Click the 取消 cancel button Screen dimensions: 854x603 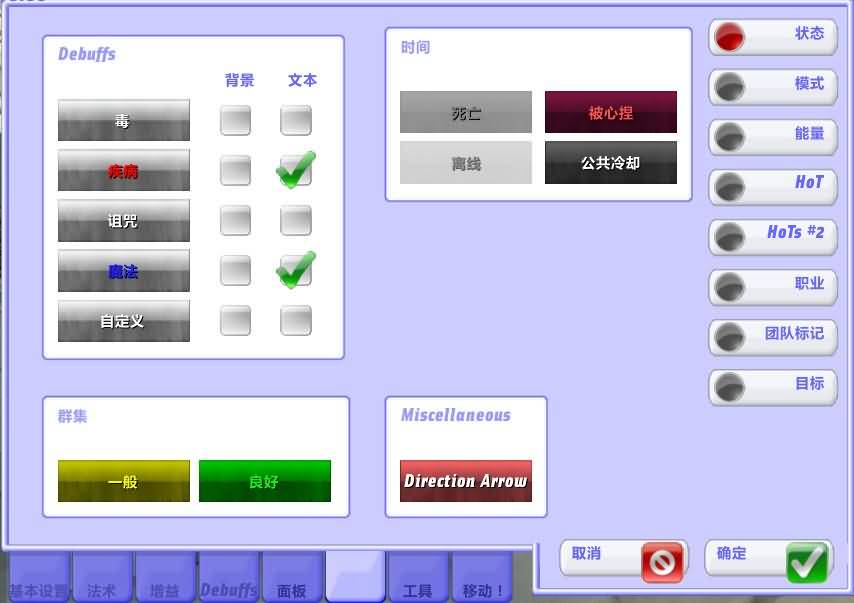[x=624, y=558]
